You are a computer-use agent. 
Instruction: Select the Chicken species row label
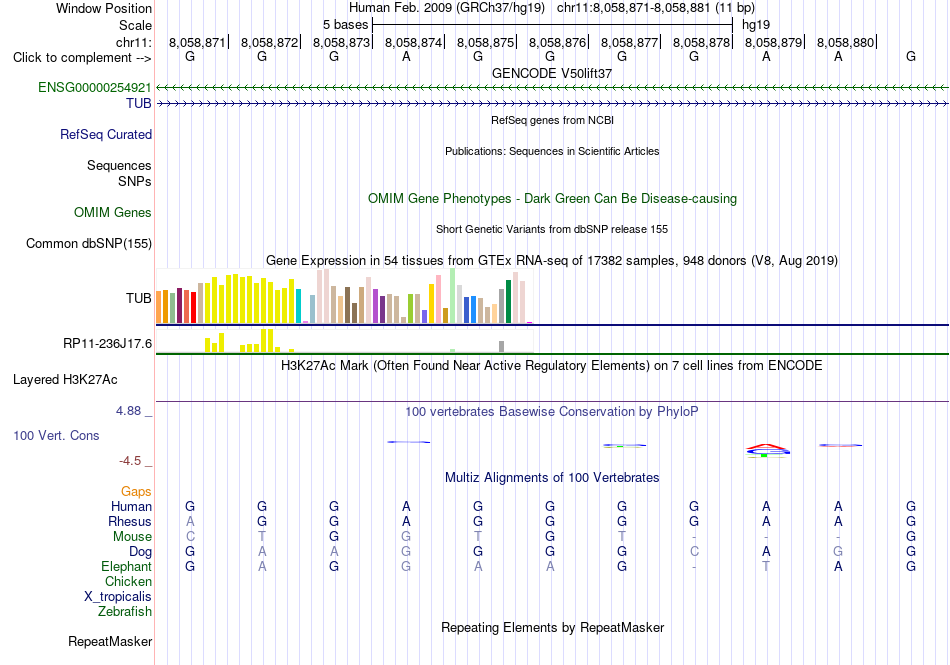[128, 581]
